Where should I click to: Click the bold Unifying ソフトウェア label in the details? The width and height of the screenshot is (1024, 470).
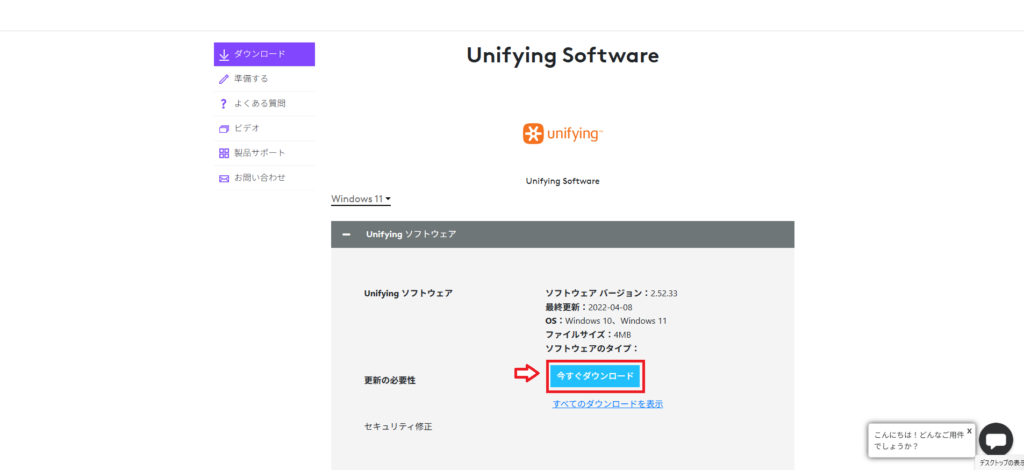[408, 294]
